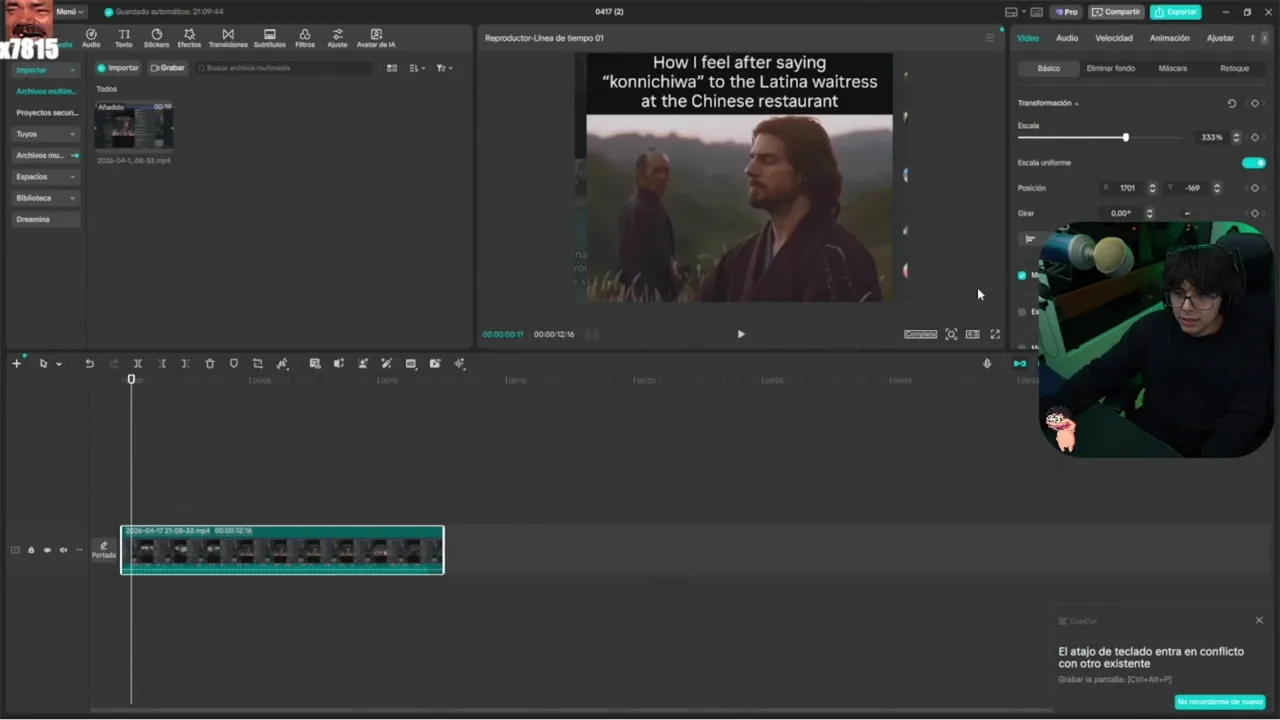Image resolution: width=1280 pixels, height=720 pixels.
Task: Play the preview video
Action: (741, 334)
